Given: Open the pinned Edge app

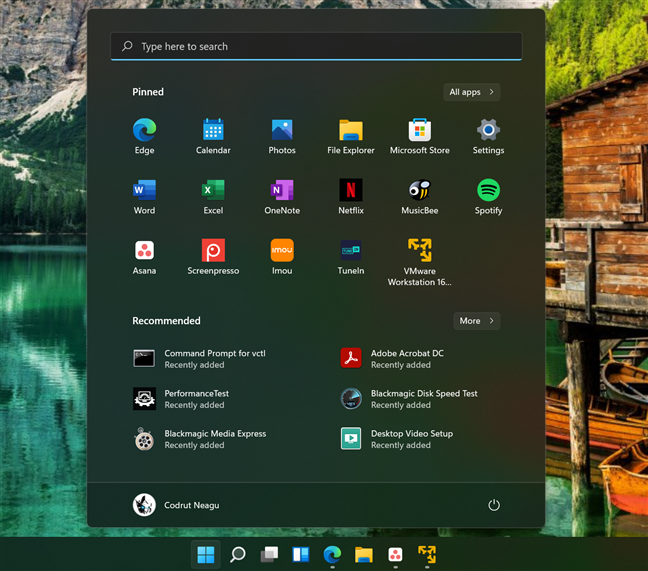Looking at the screenshot, I should coord(144,137).
